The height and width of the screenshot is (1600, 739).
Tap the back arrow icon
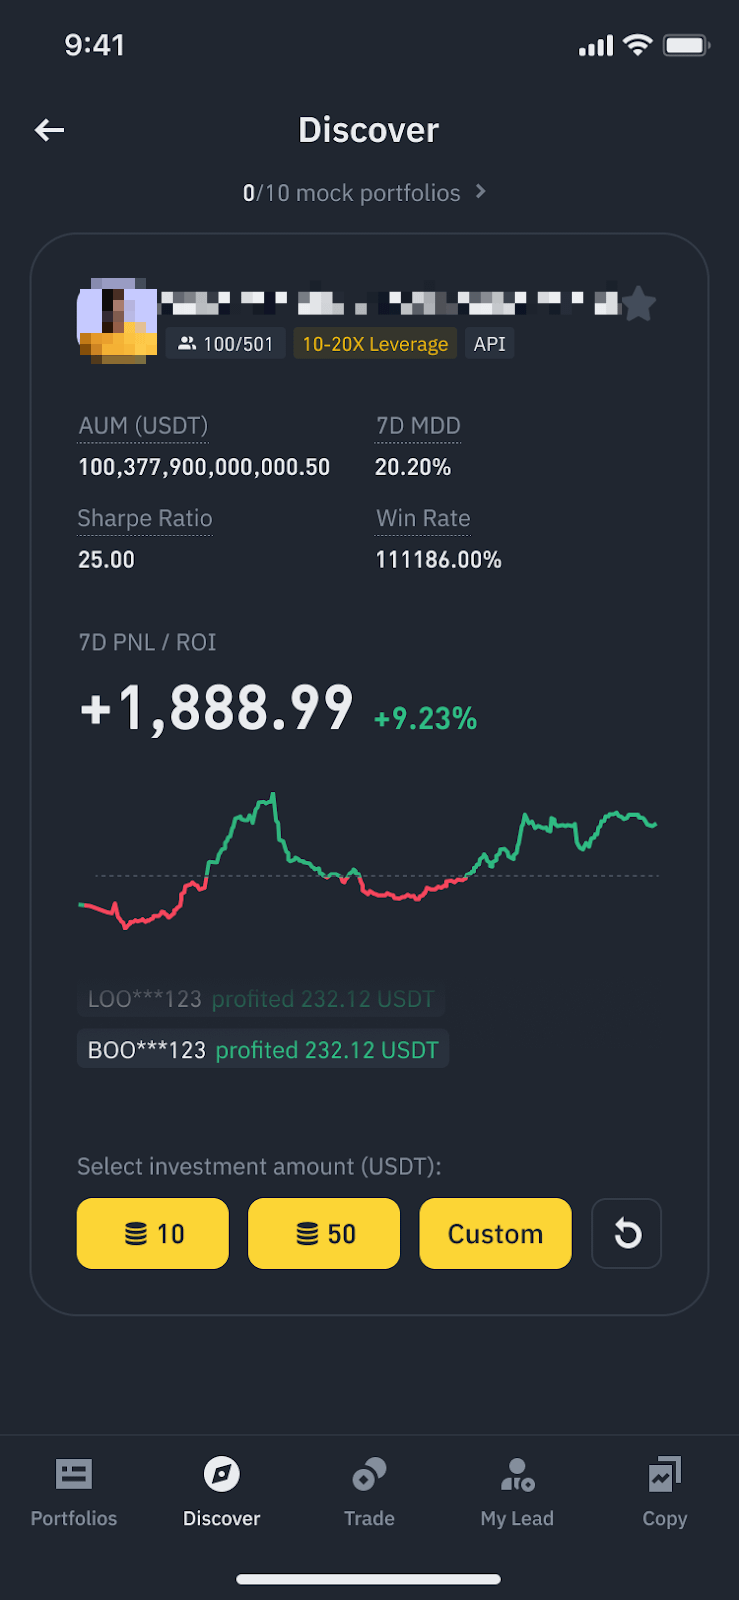(x=49, y=130)
